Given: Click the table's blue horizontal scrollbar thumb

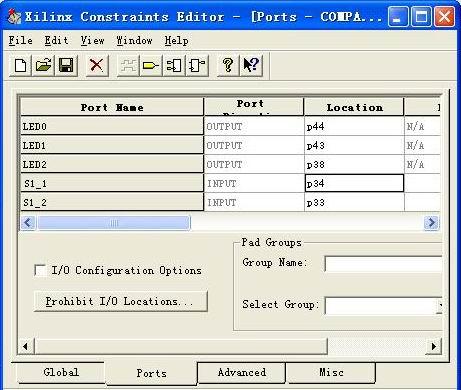Looking at the screenshot, I should pyautogui.click(x=114, y=223).
